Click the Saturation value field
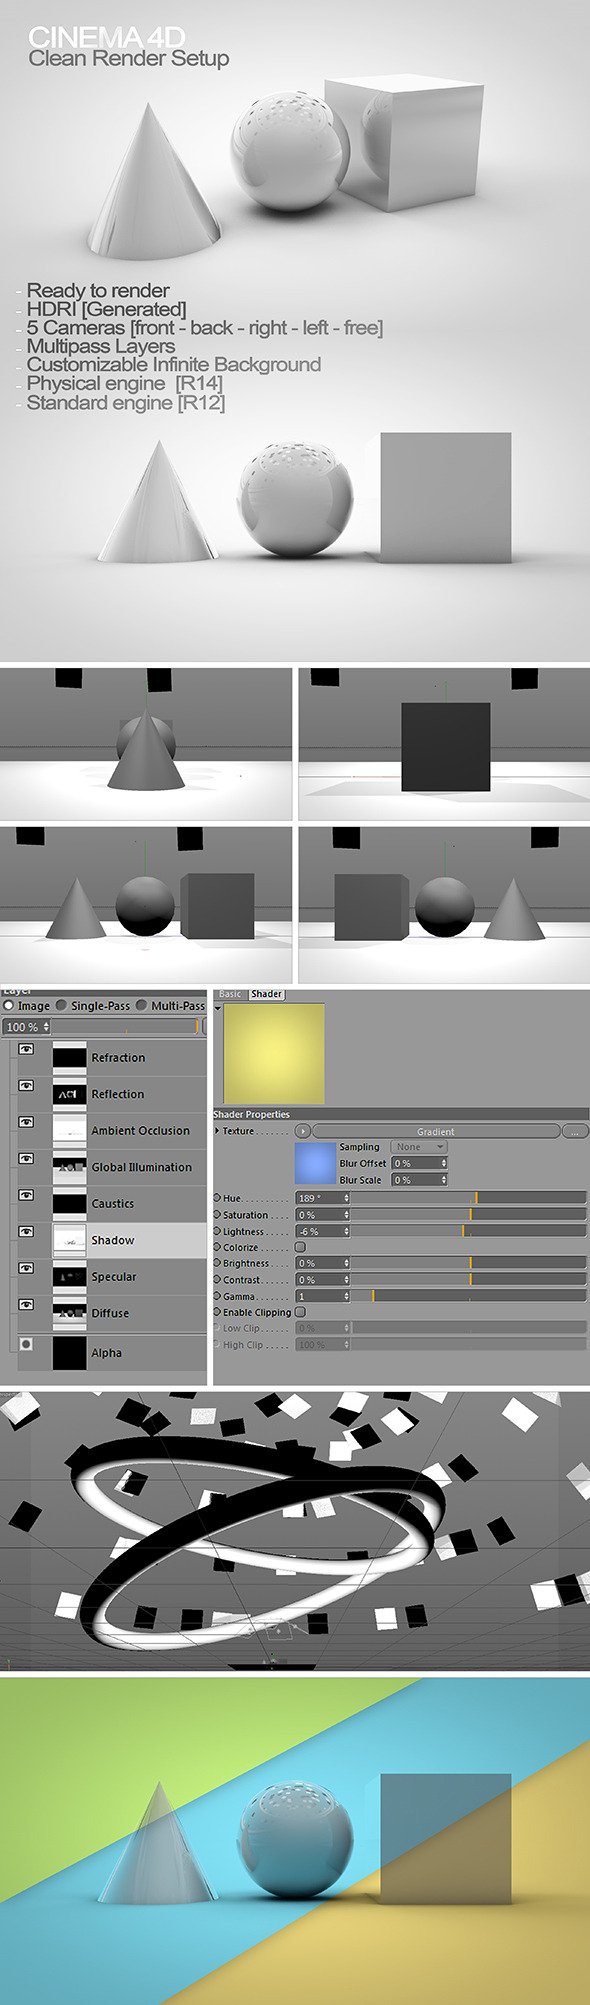The image size is (590, 2005). (320, 1214)
